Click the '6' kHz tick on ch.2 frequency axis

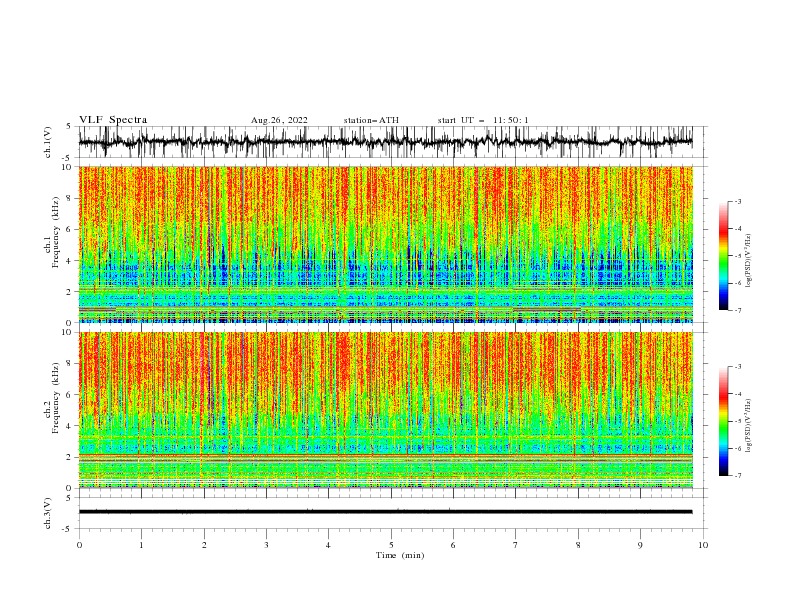71,395
